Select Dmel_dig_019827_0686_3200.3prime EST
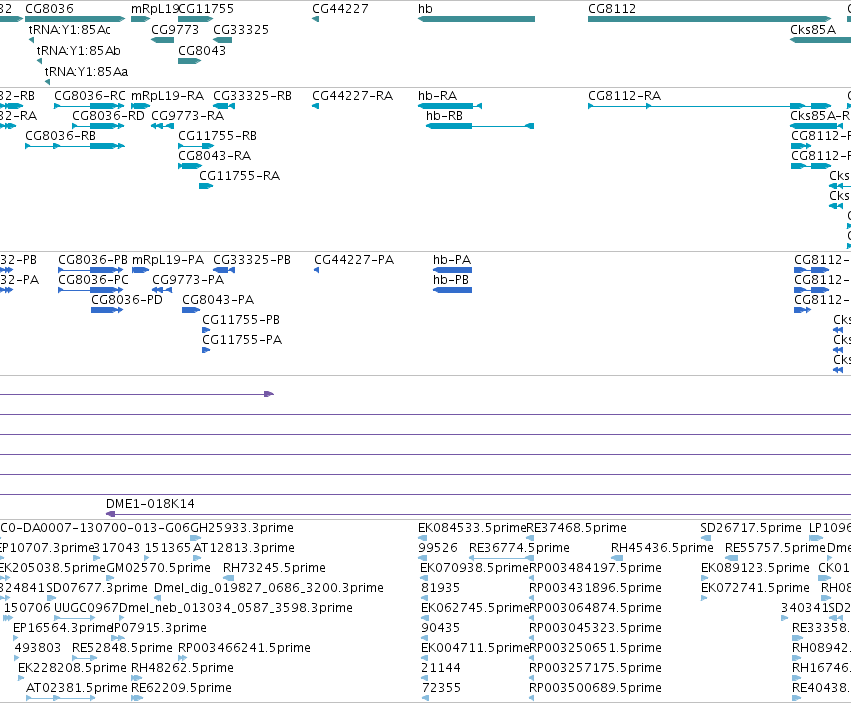Viewport: 851px width, 703px height. pyautogui.click(x=157, y=598)
